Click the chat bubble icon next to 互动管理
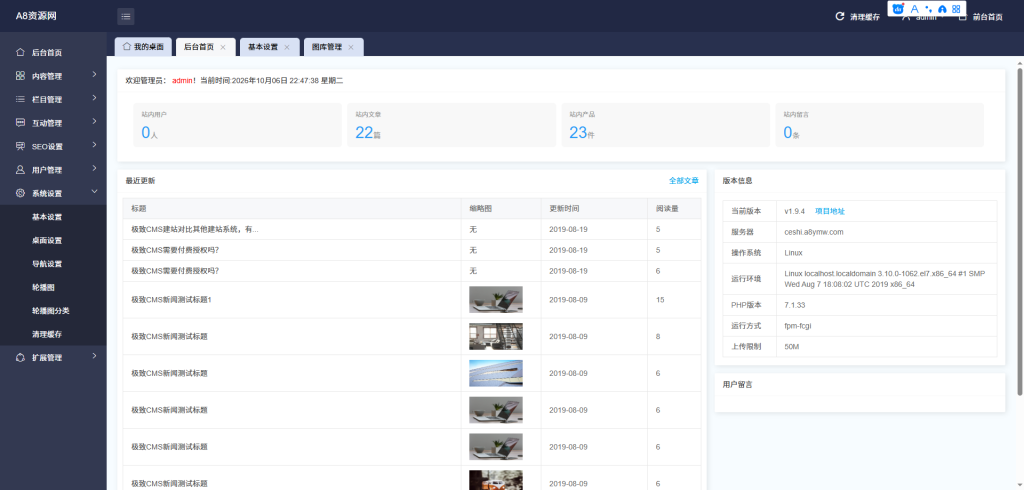1024x490 pixels. (20, 123)
